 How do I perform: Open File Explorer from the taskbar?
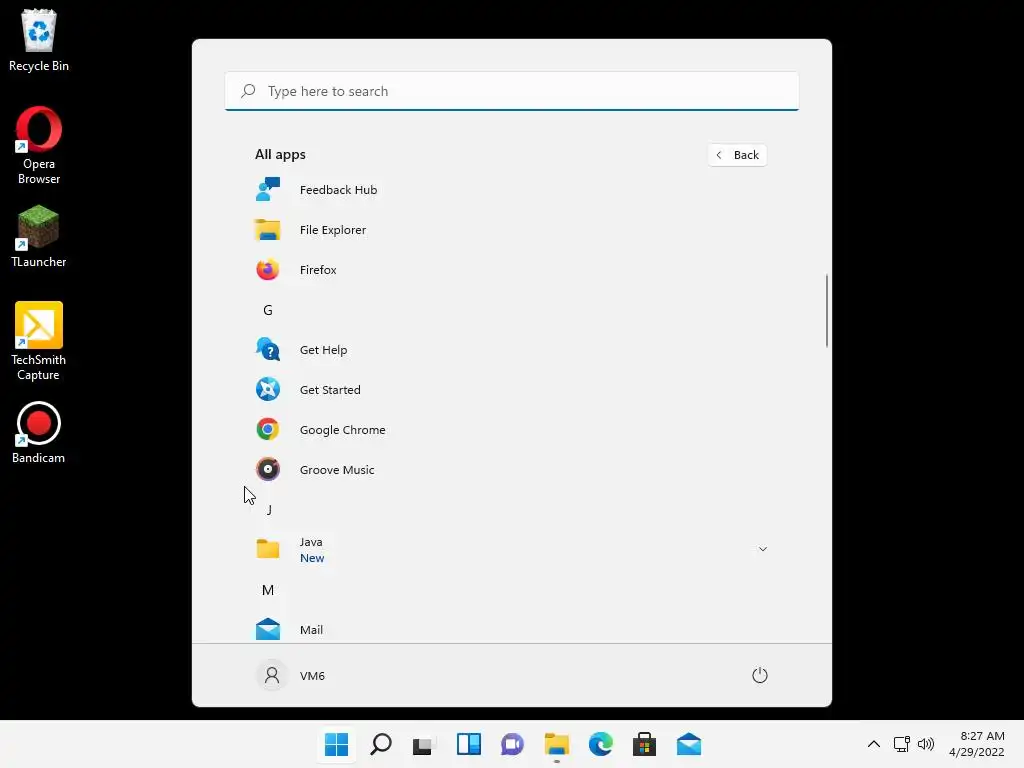(556, 744)
